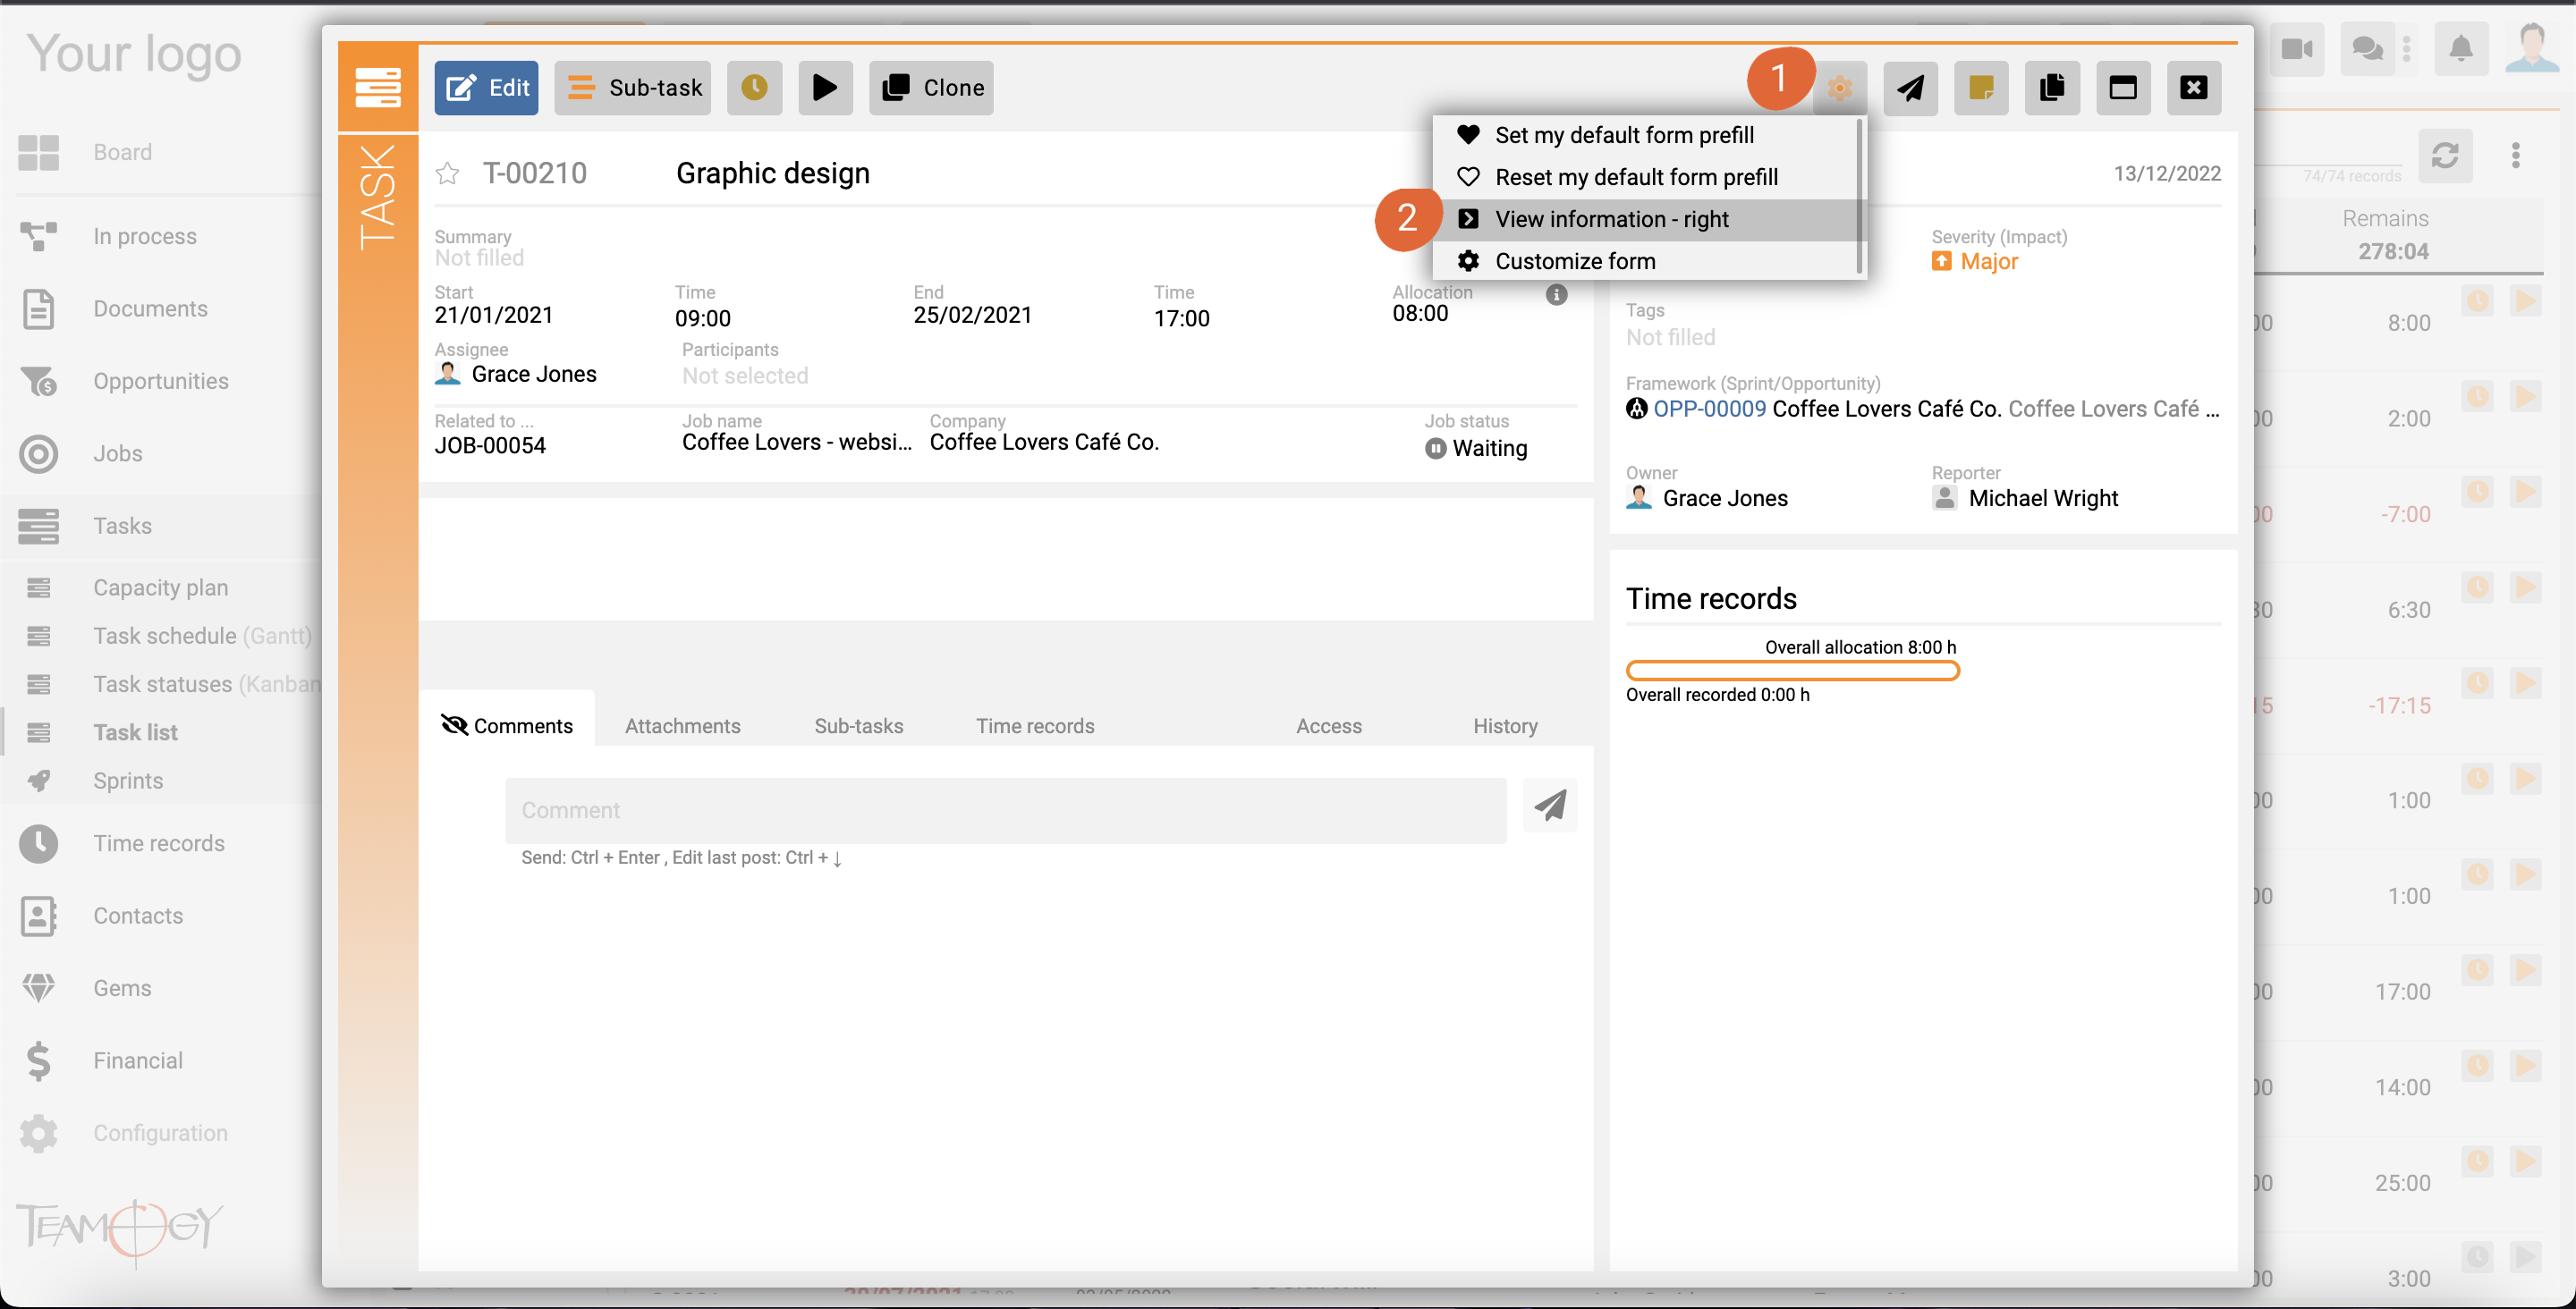
Task: Refresh the task list with reload icon
Action: point(2445,155)
